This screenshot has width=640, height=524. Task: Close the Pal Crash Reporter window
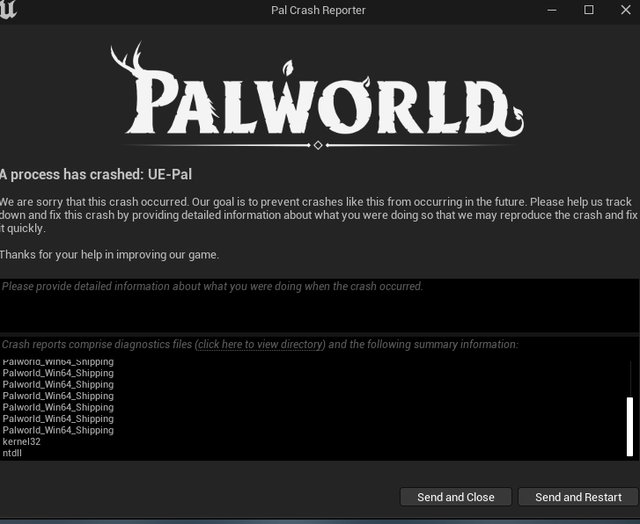(625, 10)
